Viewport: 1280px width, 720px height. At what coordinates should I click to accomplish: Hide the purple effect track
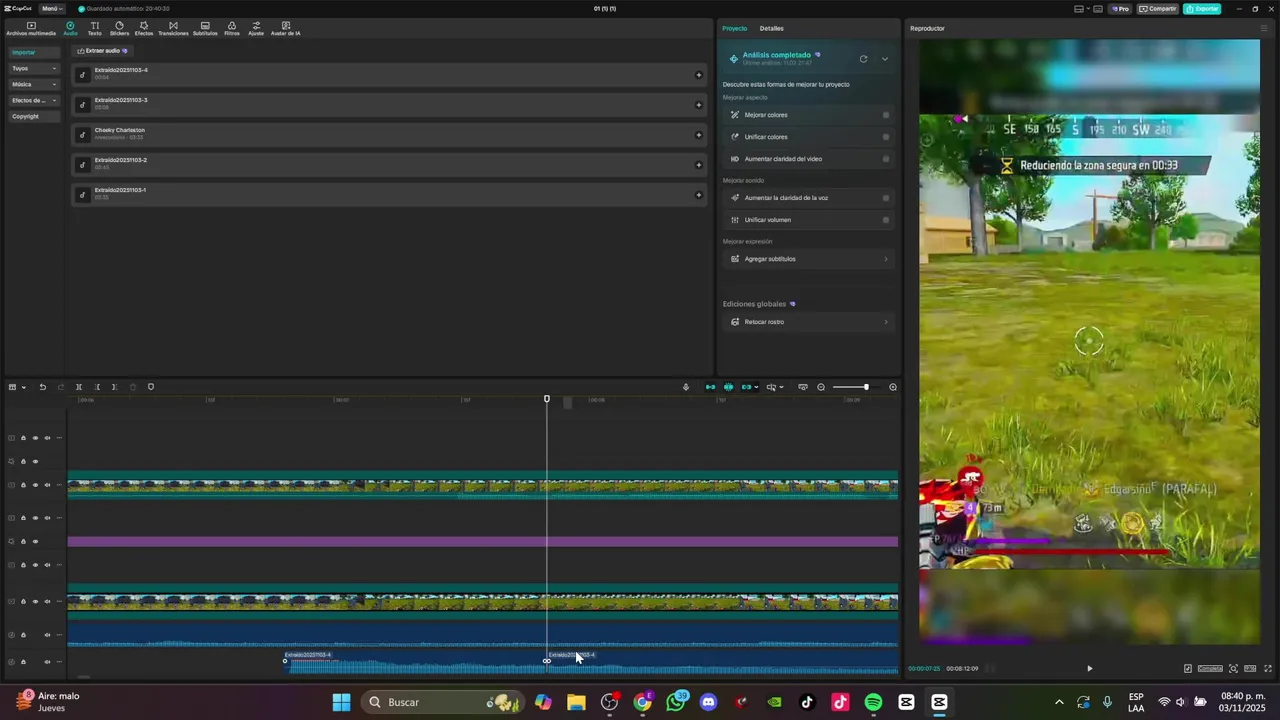click(x=35, y=542)
